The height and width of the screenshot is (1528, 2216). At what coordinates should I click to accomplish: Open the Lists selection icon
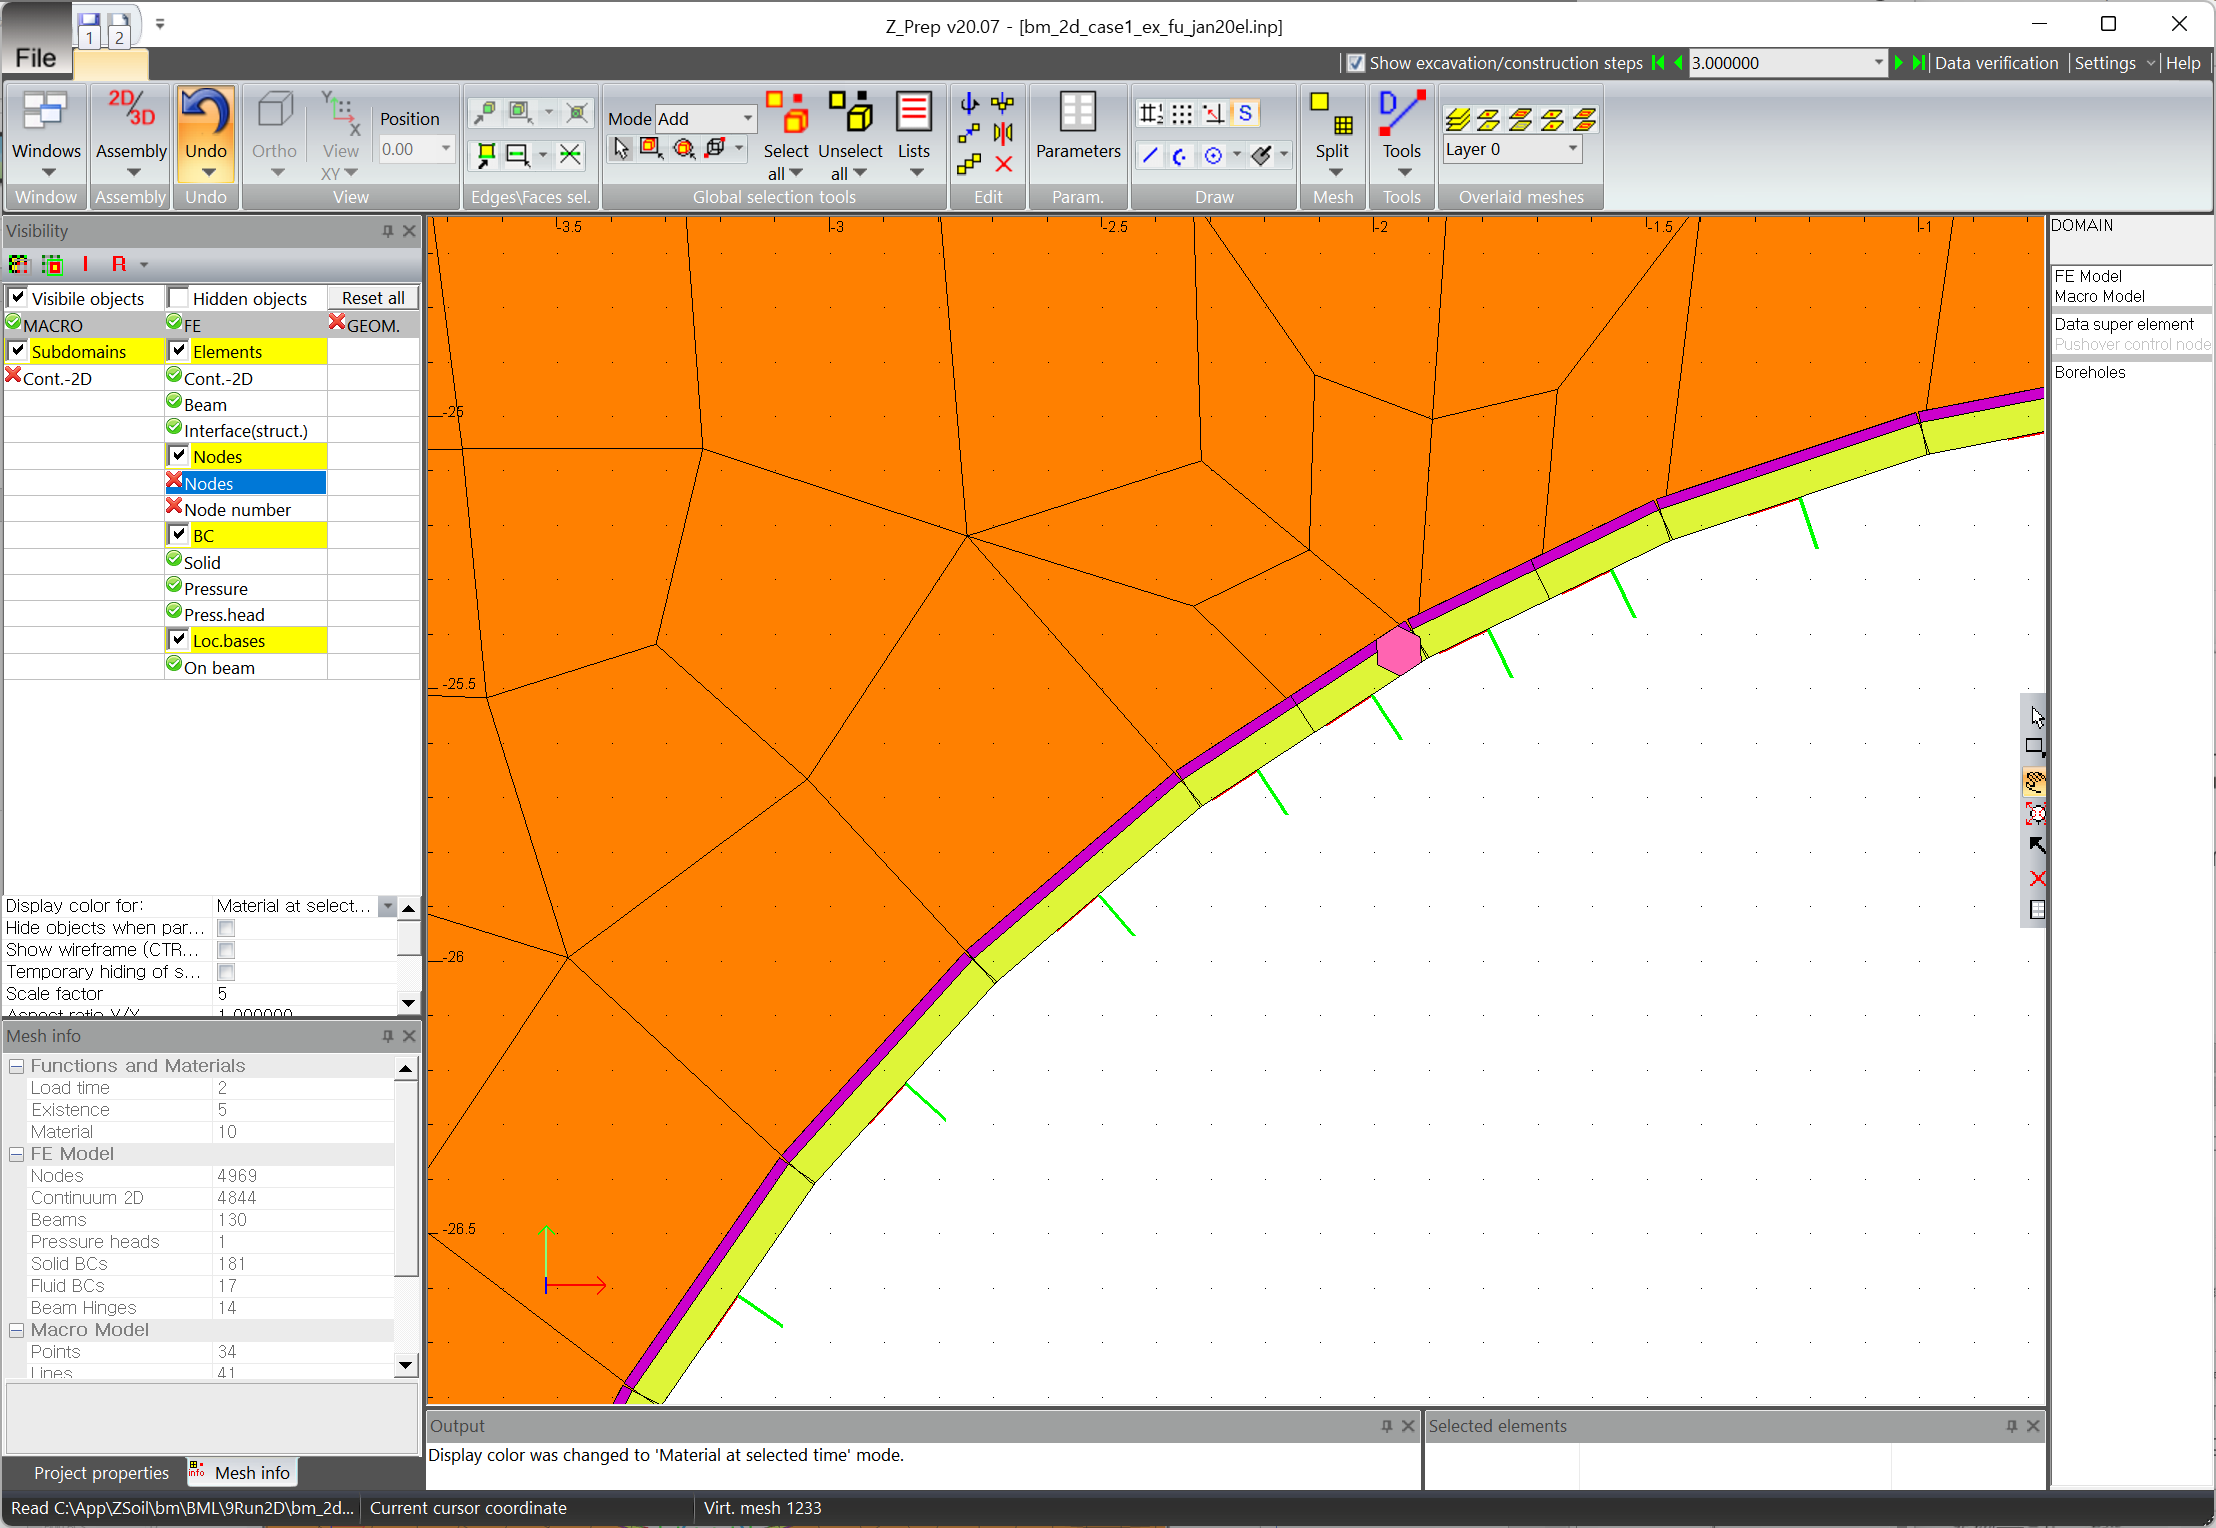click(913, 113)
